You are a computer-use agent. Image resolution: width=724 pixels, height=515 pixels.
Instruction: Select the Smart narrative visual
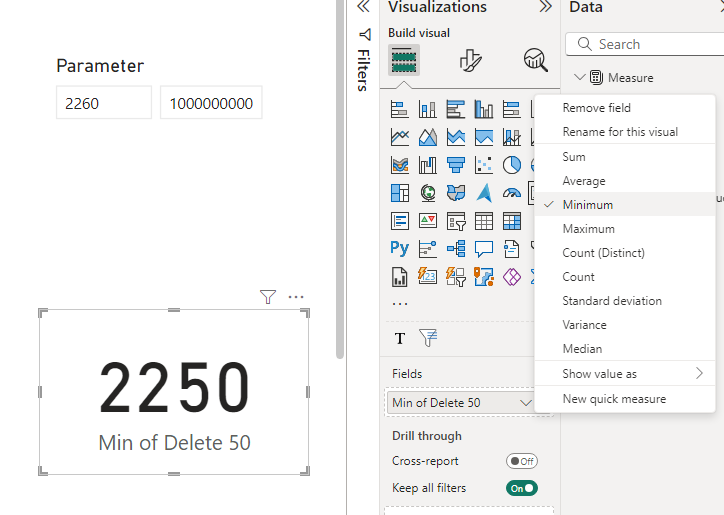[512, 249]
